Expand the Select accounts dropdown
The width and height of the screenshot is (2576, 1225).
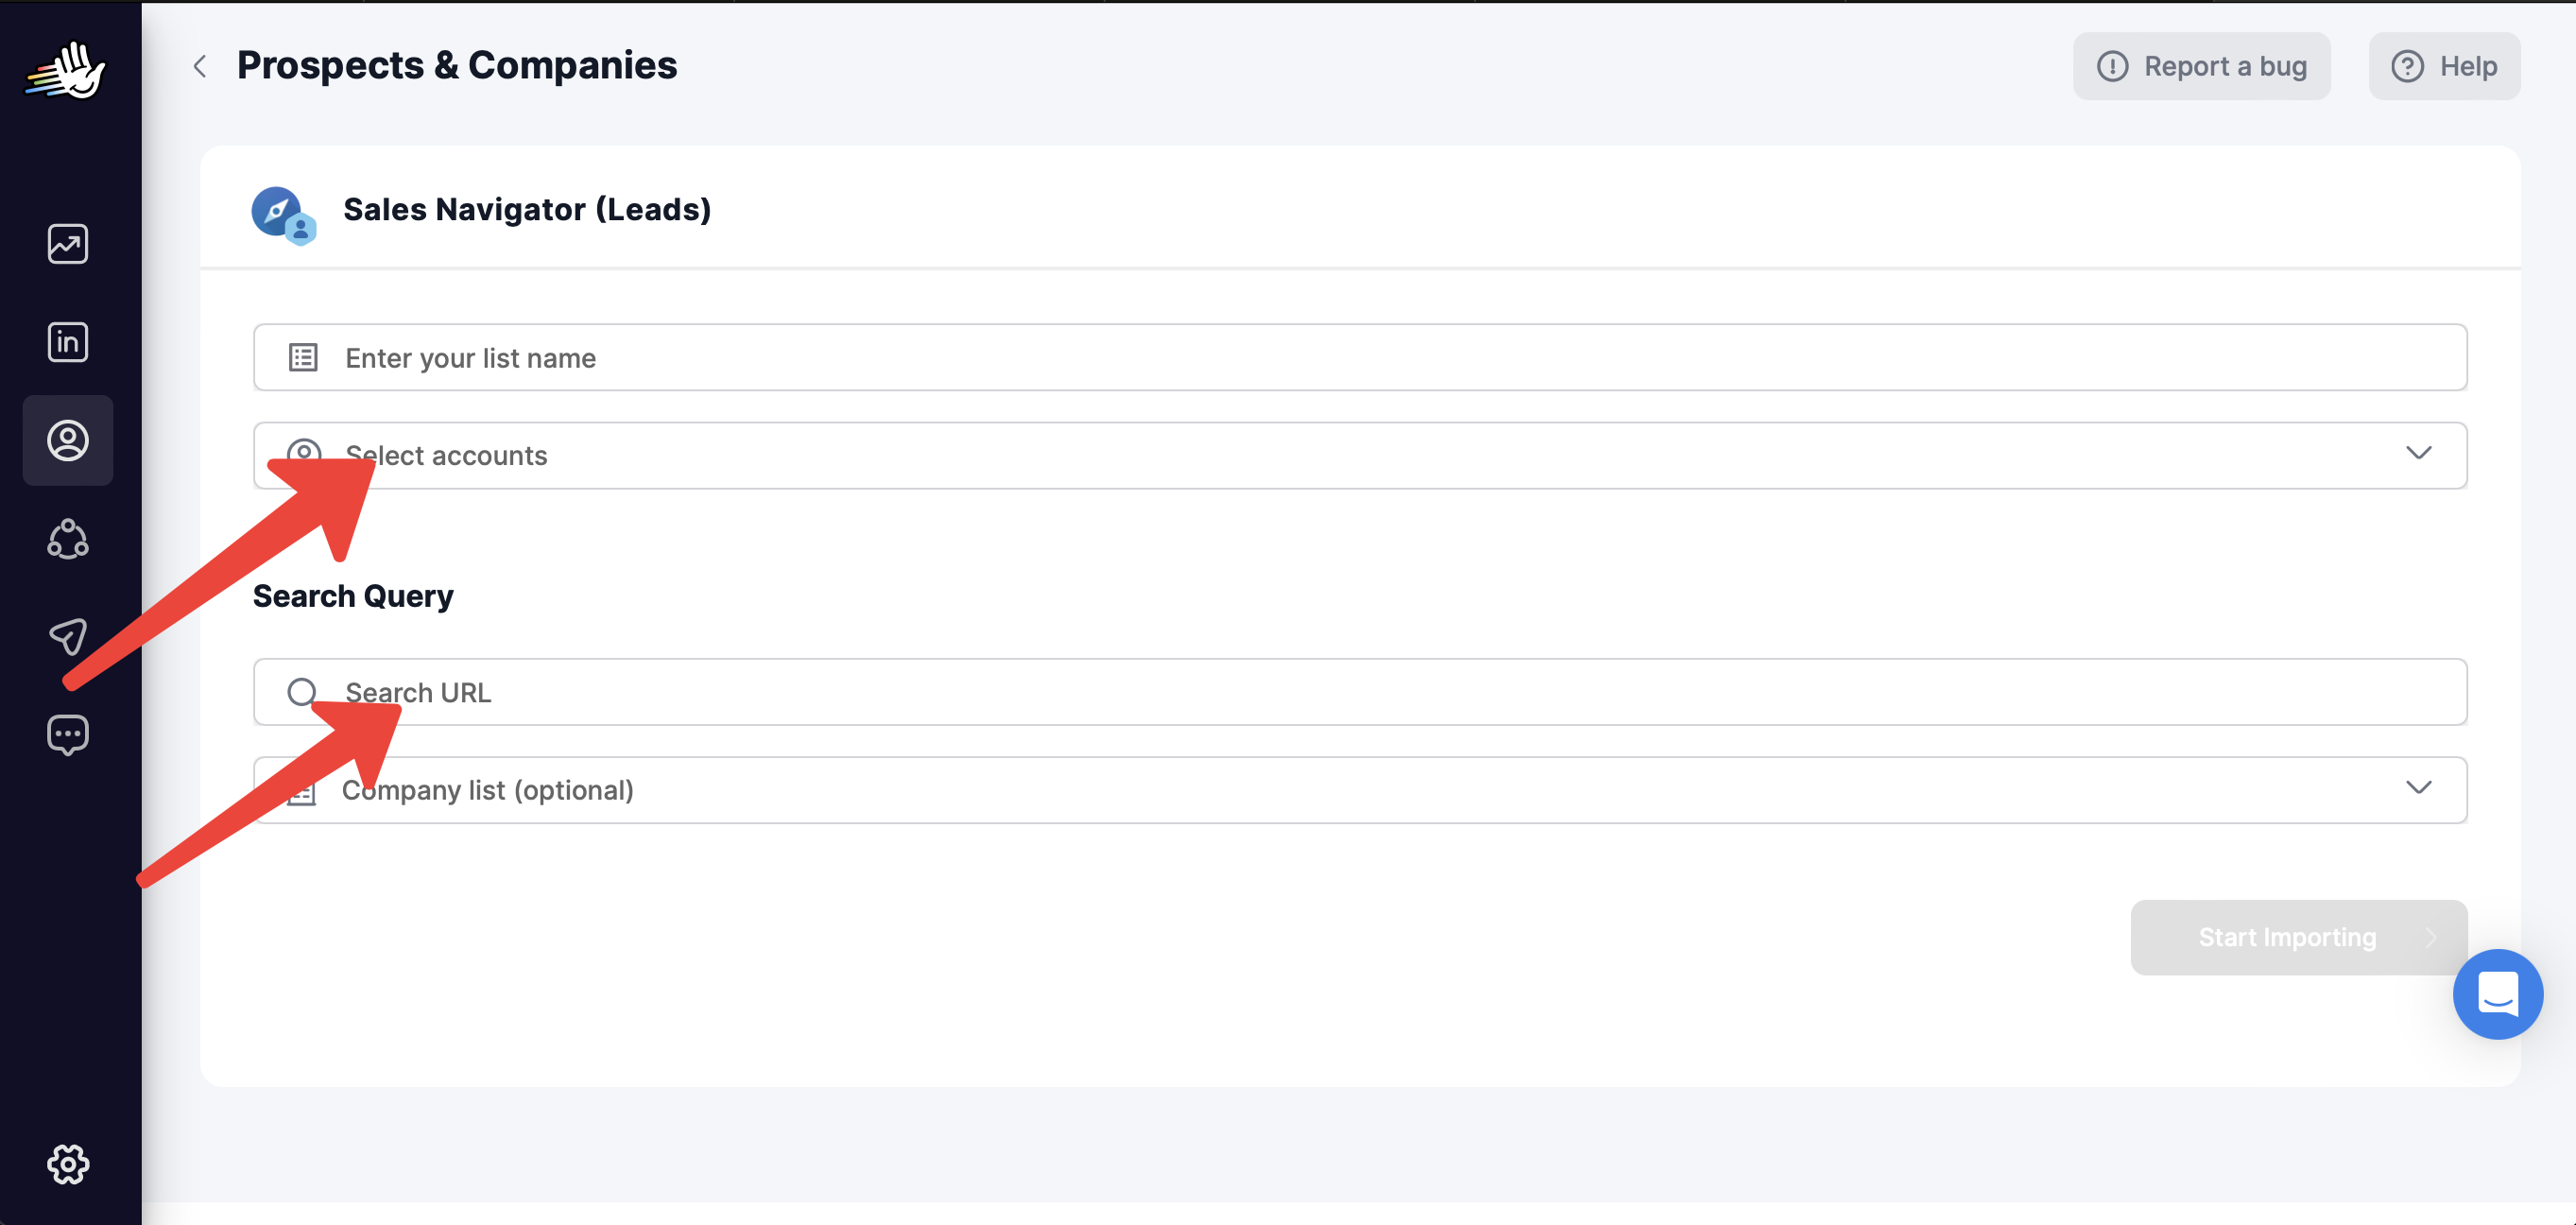pyautogui.click(x=1360, y=456)
